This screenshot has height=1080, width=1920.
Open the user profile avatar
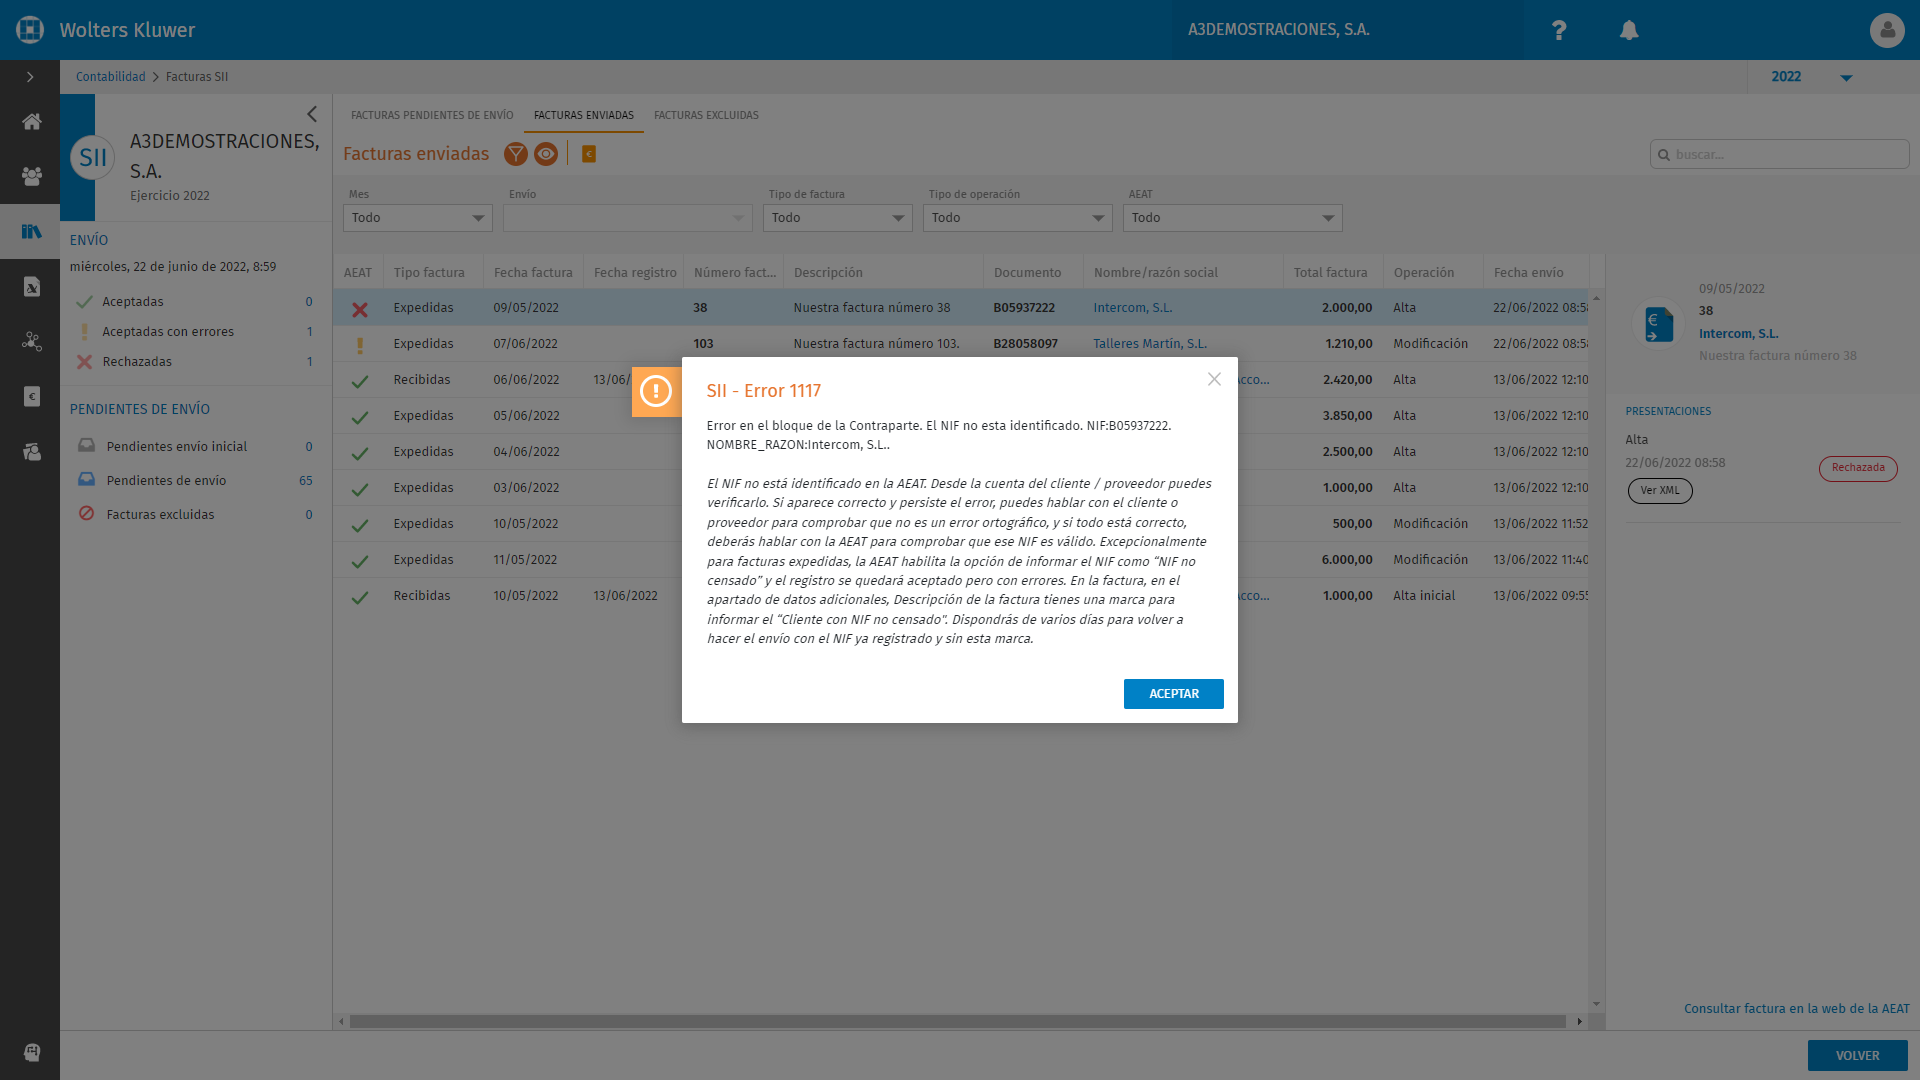pos(1887,30)
